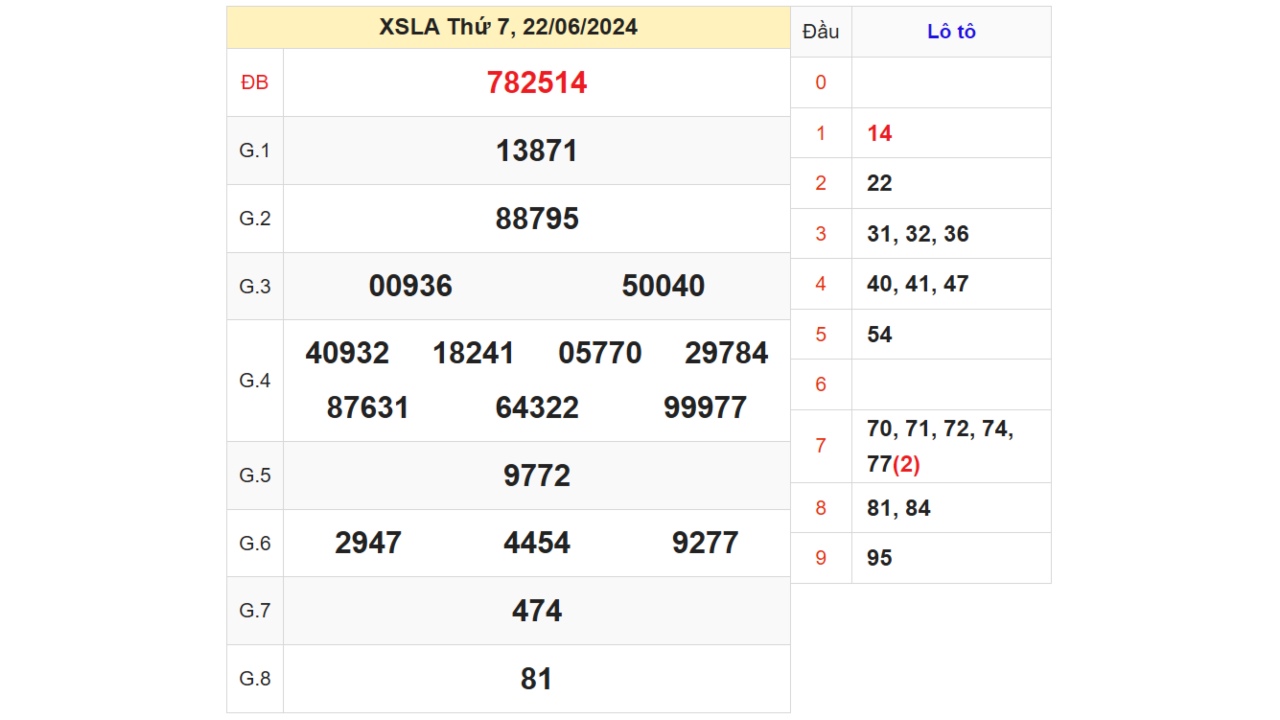Click lô tô value 22

click(880, 183)
